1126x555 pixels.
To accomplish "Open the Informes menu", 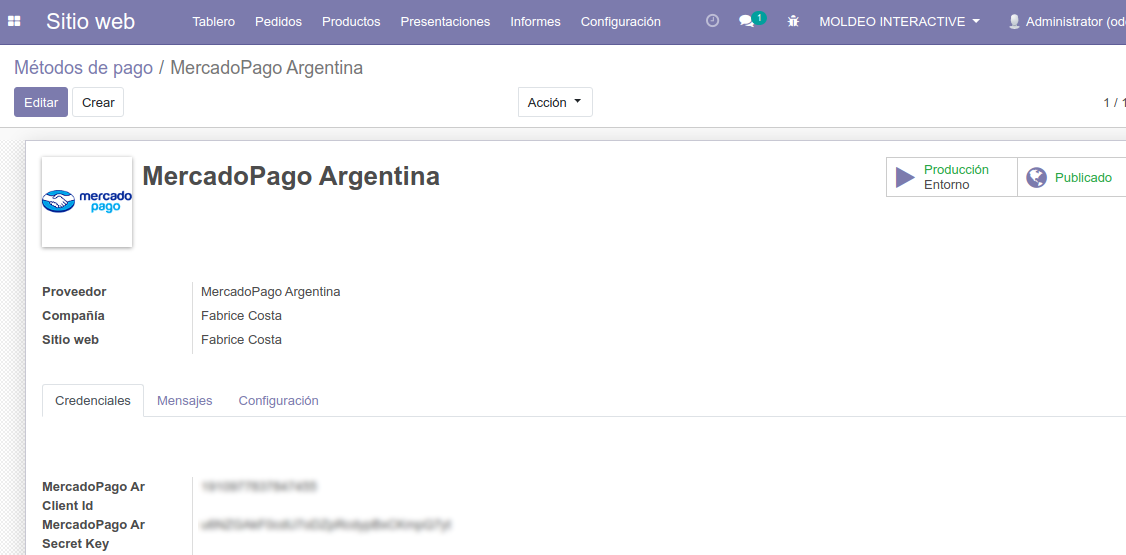I will tap(536, 22).
